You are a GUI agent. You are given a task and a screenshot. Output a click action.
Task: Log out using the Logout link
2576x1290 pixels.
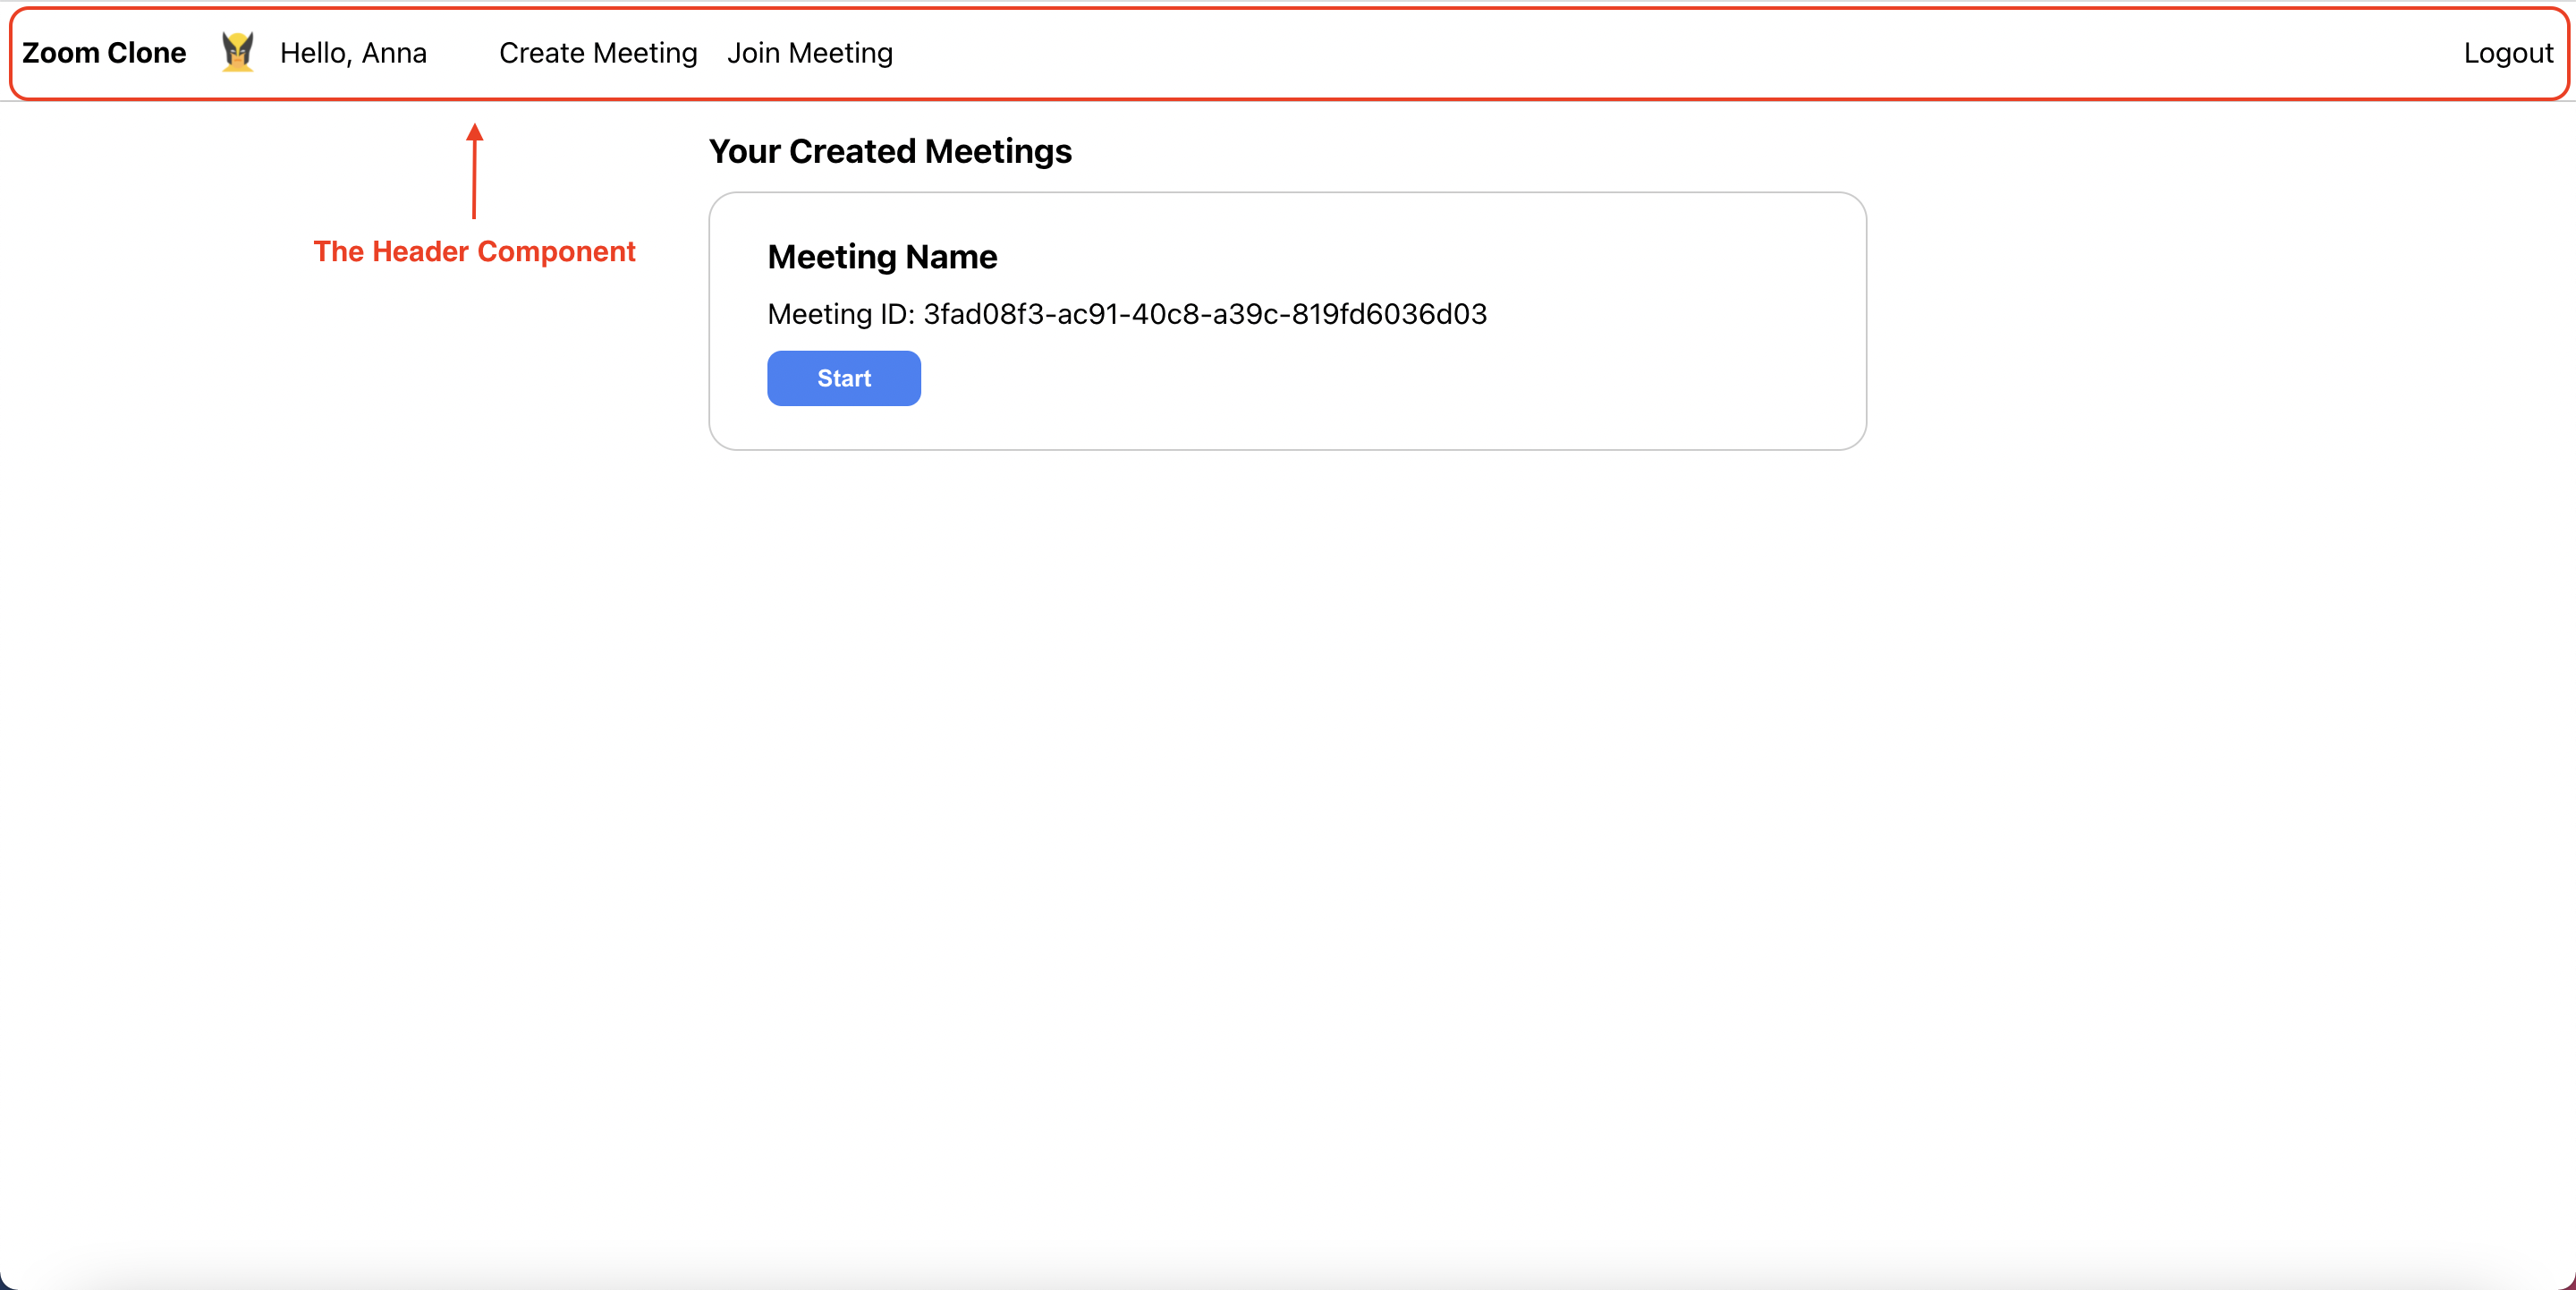pyautogui.click(x=2508, y=53)
